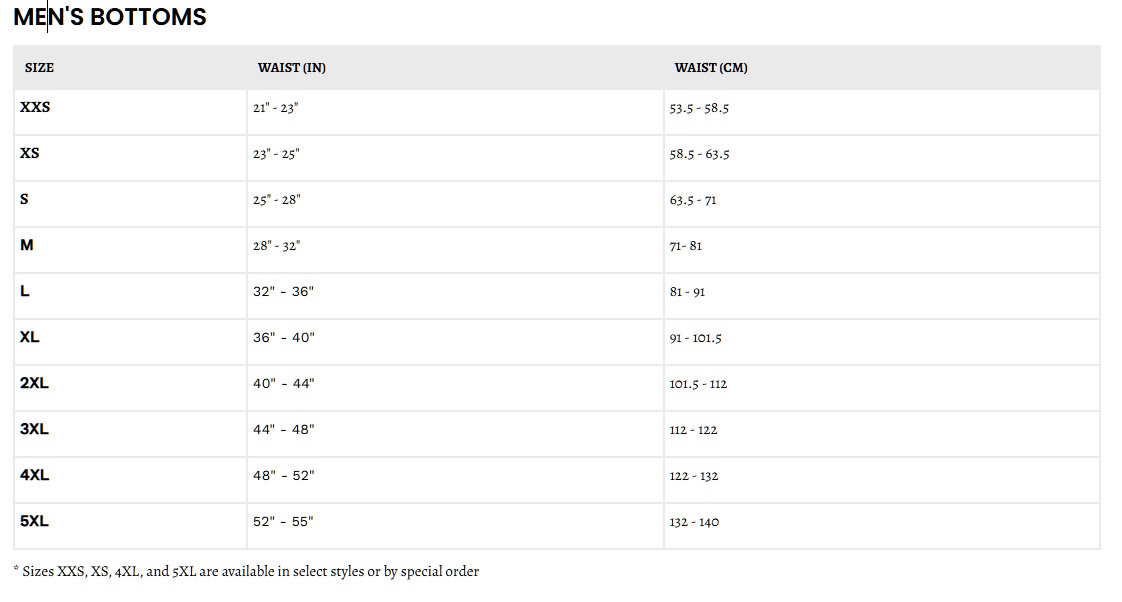The height and width of the screenshot is (602, 1122).
Task: Click the S size row label
Action: tap(24, 199)
